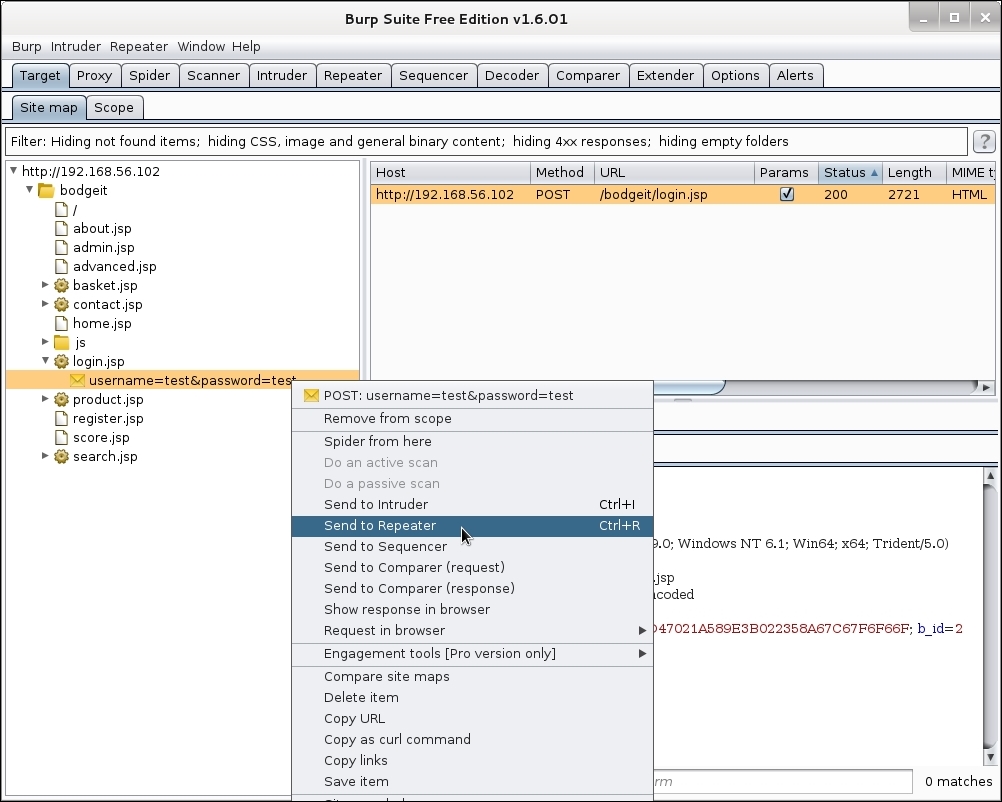Collapse the http://192.168.56.102 tree node
The image size is (1002, 802).
click(x=13, y=171)
